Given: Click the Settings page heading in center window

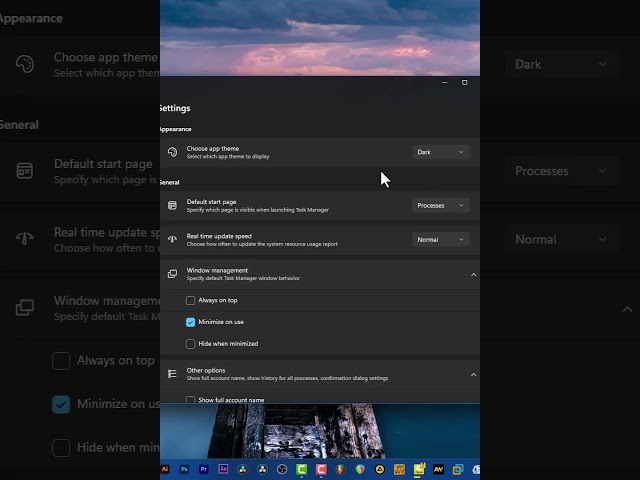Looking at the screenshot, I should tap(176, 108).
